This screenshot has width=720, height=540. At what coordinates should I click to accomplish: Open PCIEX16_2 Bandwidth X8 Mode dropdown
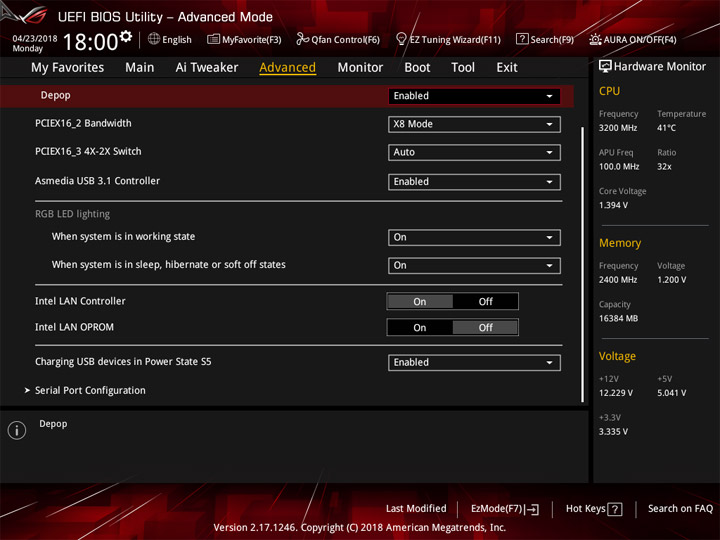474,124
